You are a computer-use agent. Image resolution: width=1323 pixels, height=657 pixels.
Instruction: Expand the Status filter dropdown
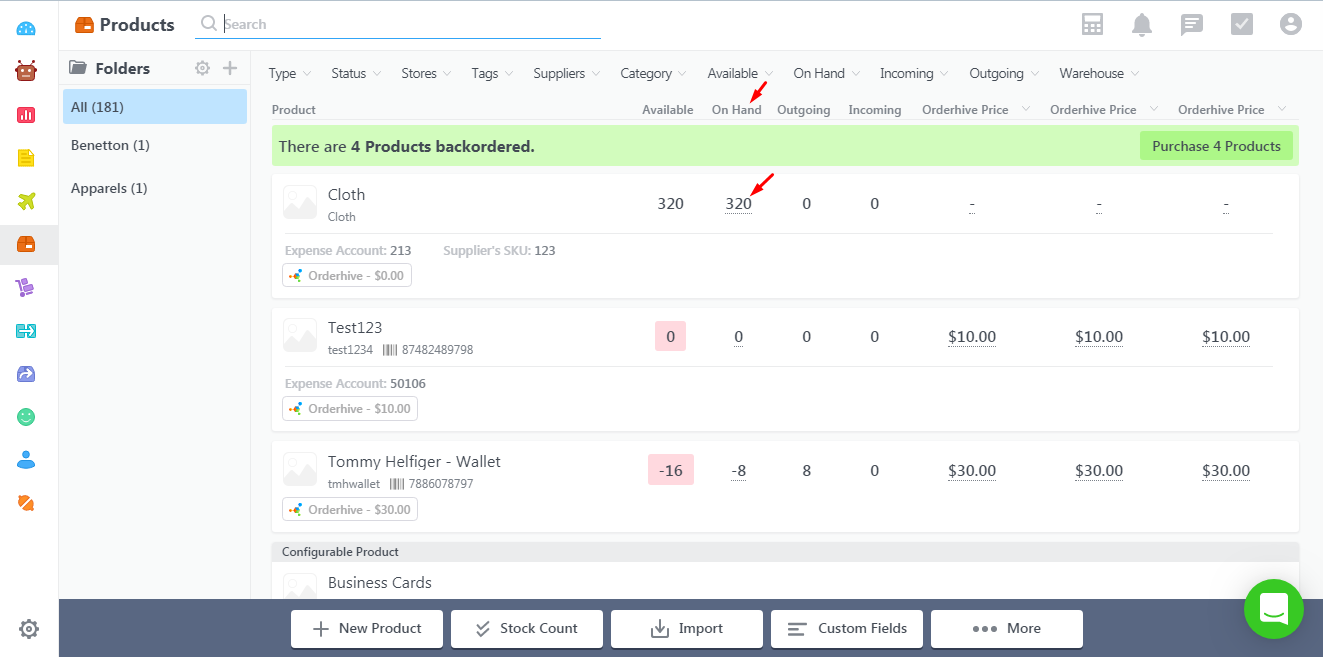pyautogui.click(x=356, y=73)
